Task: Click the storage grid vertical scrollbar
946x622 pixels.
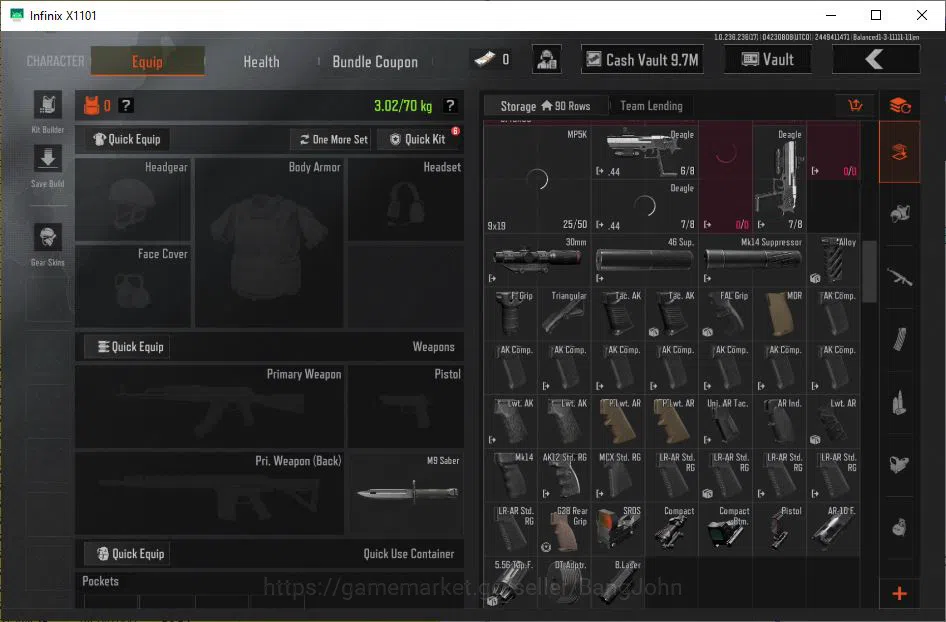Action: click(869, 271)
